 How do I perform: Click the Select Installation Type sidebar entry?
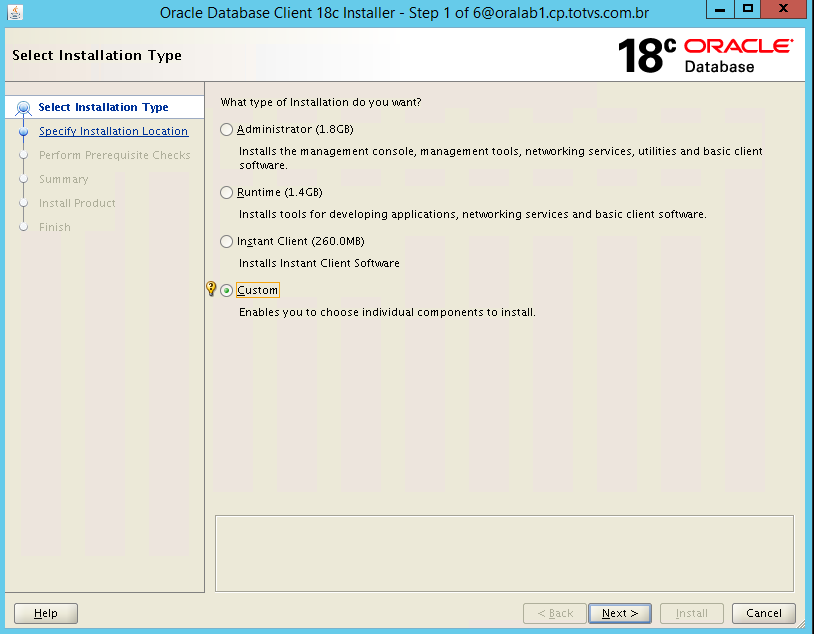coord(101,107)
